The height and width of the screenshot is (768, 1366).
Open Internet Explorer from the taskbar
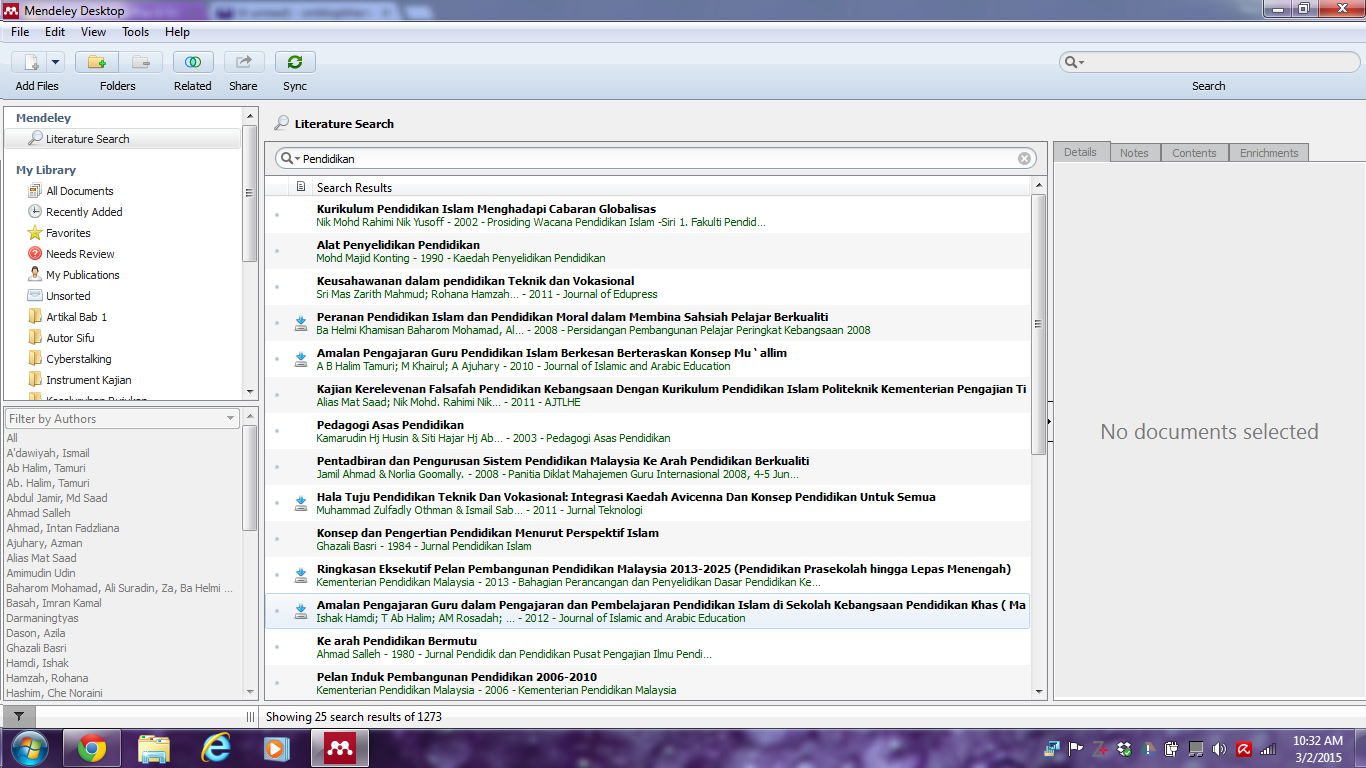point(216,748)
